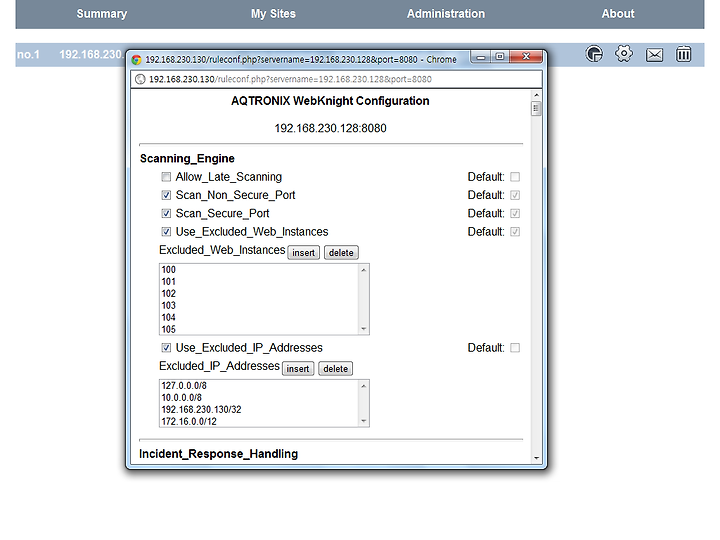This screenshot has width=720, height=540.
Task: Click the mail envelope icon for site no.1
Action: tap(654, 55)
